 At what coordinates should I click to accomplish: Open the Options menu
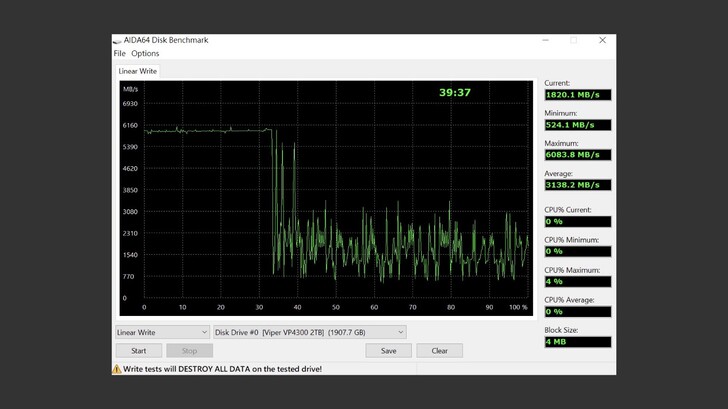click(145, 54)
